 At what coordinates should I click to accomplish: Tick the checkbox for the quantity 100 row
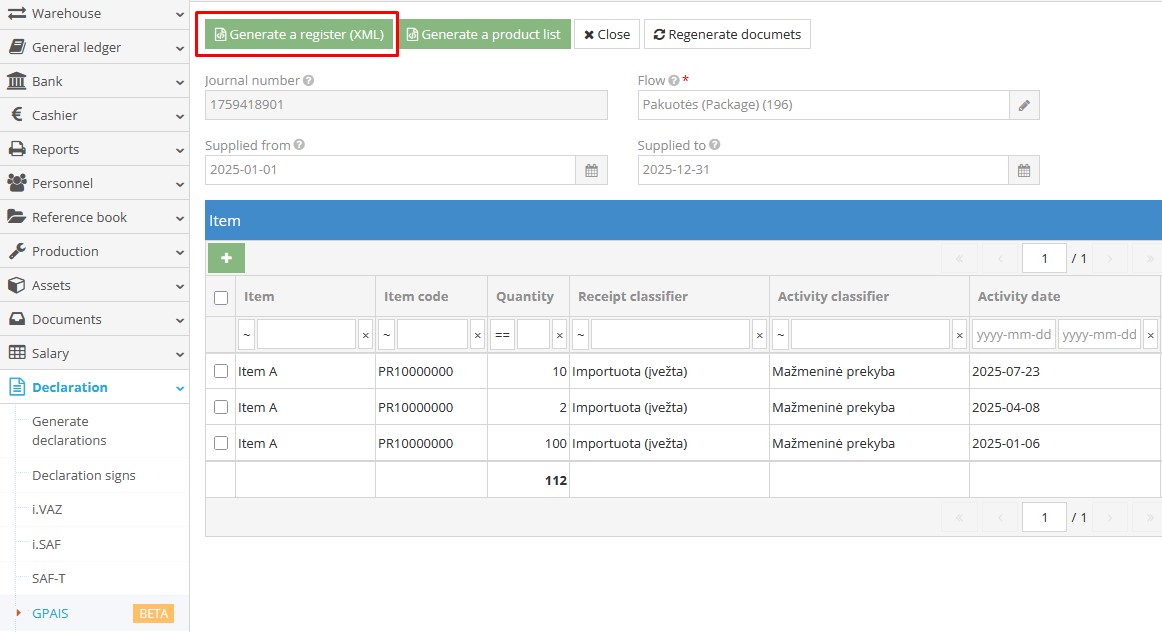pos(221,443)
